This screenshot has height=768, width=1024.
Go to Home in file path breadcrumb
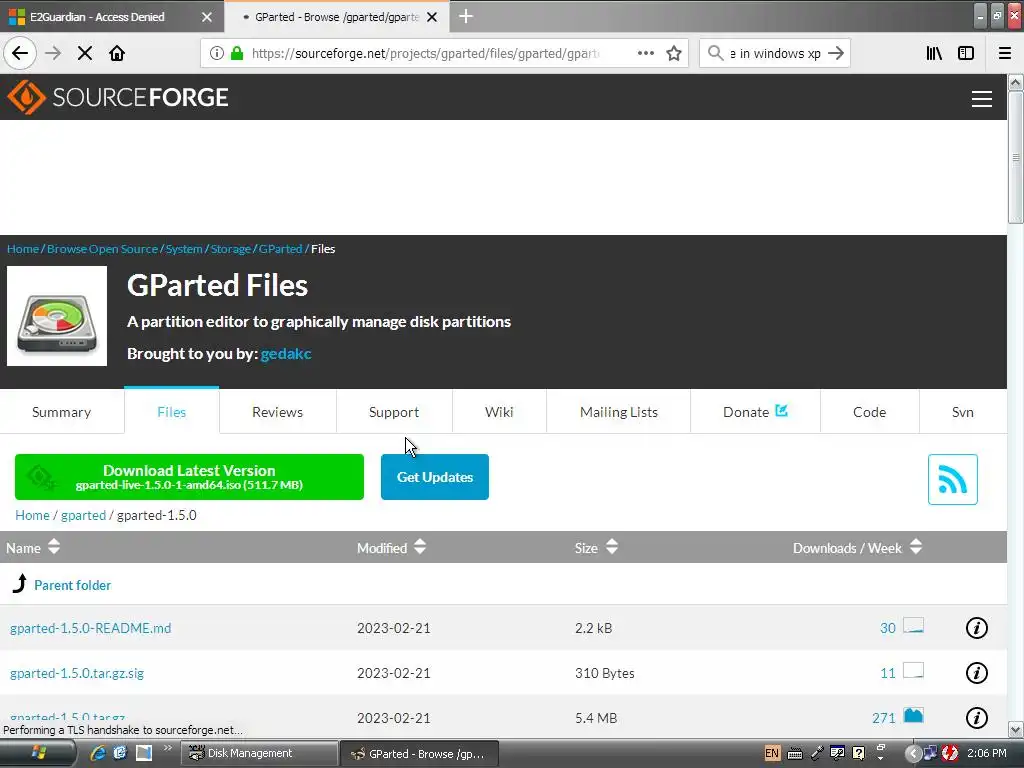pyautogui.click(x=33, y=515)
